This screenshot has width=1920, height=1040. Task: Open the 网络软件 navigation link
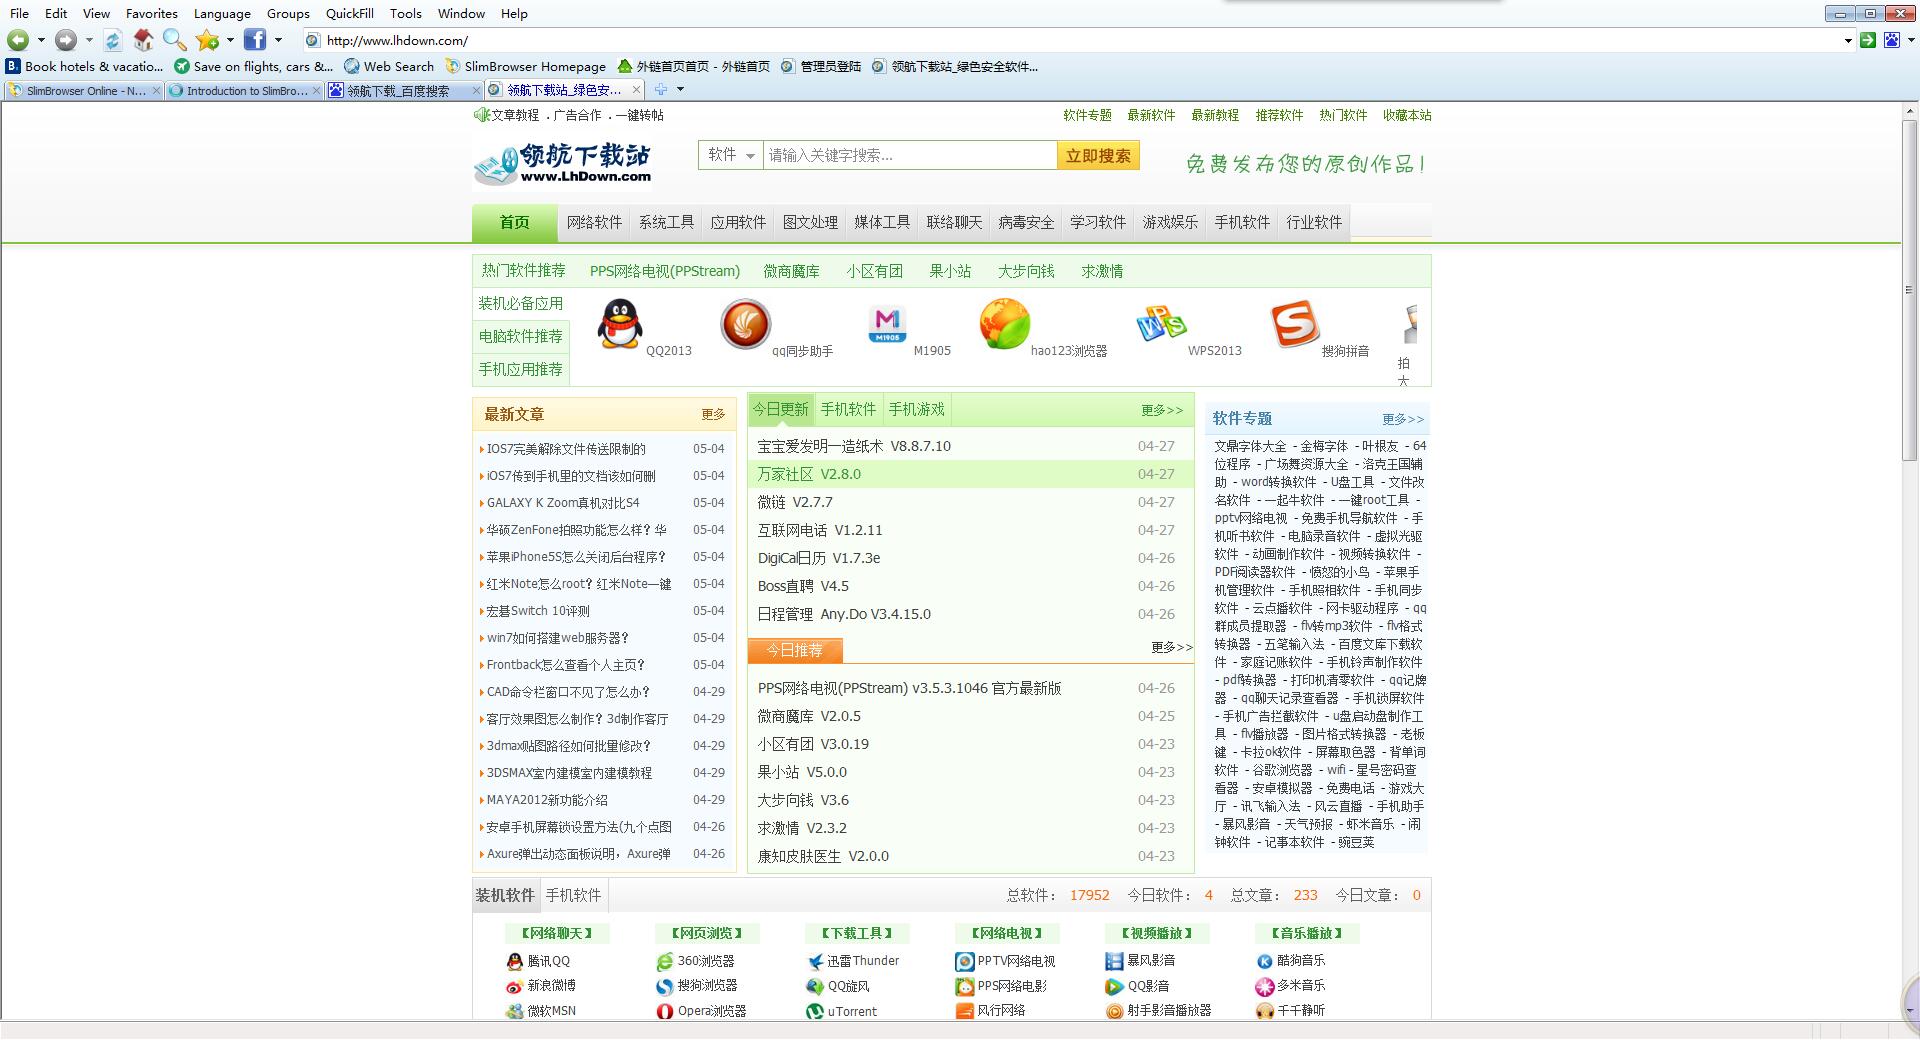click(x=594, y=222)
